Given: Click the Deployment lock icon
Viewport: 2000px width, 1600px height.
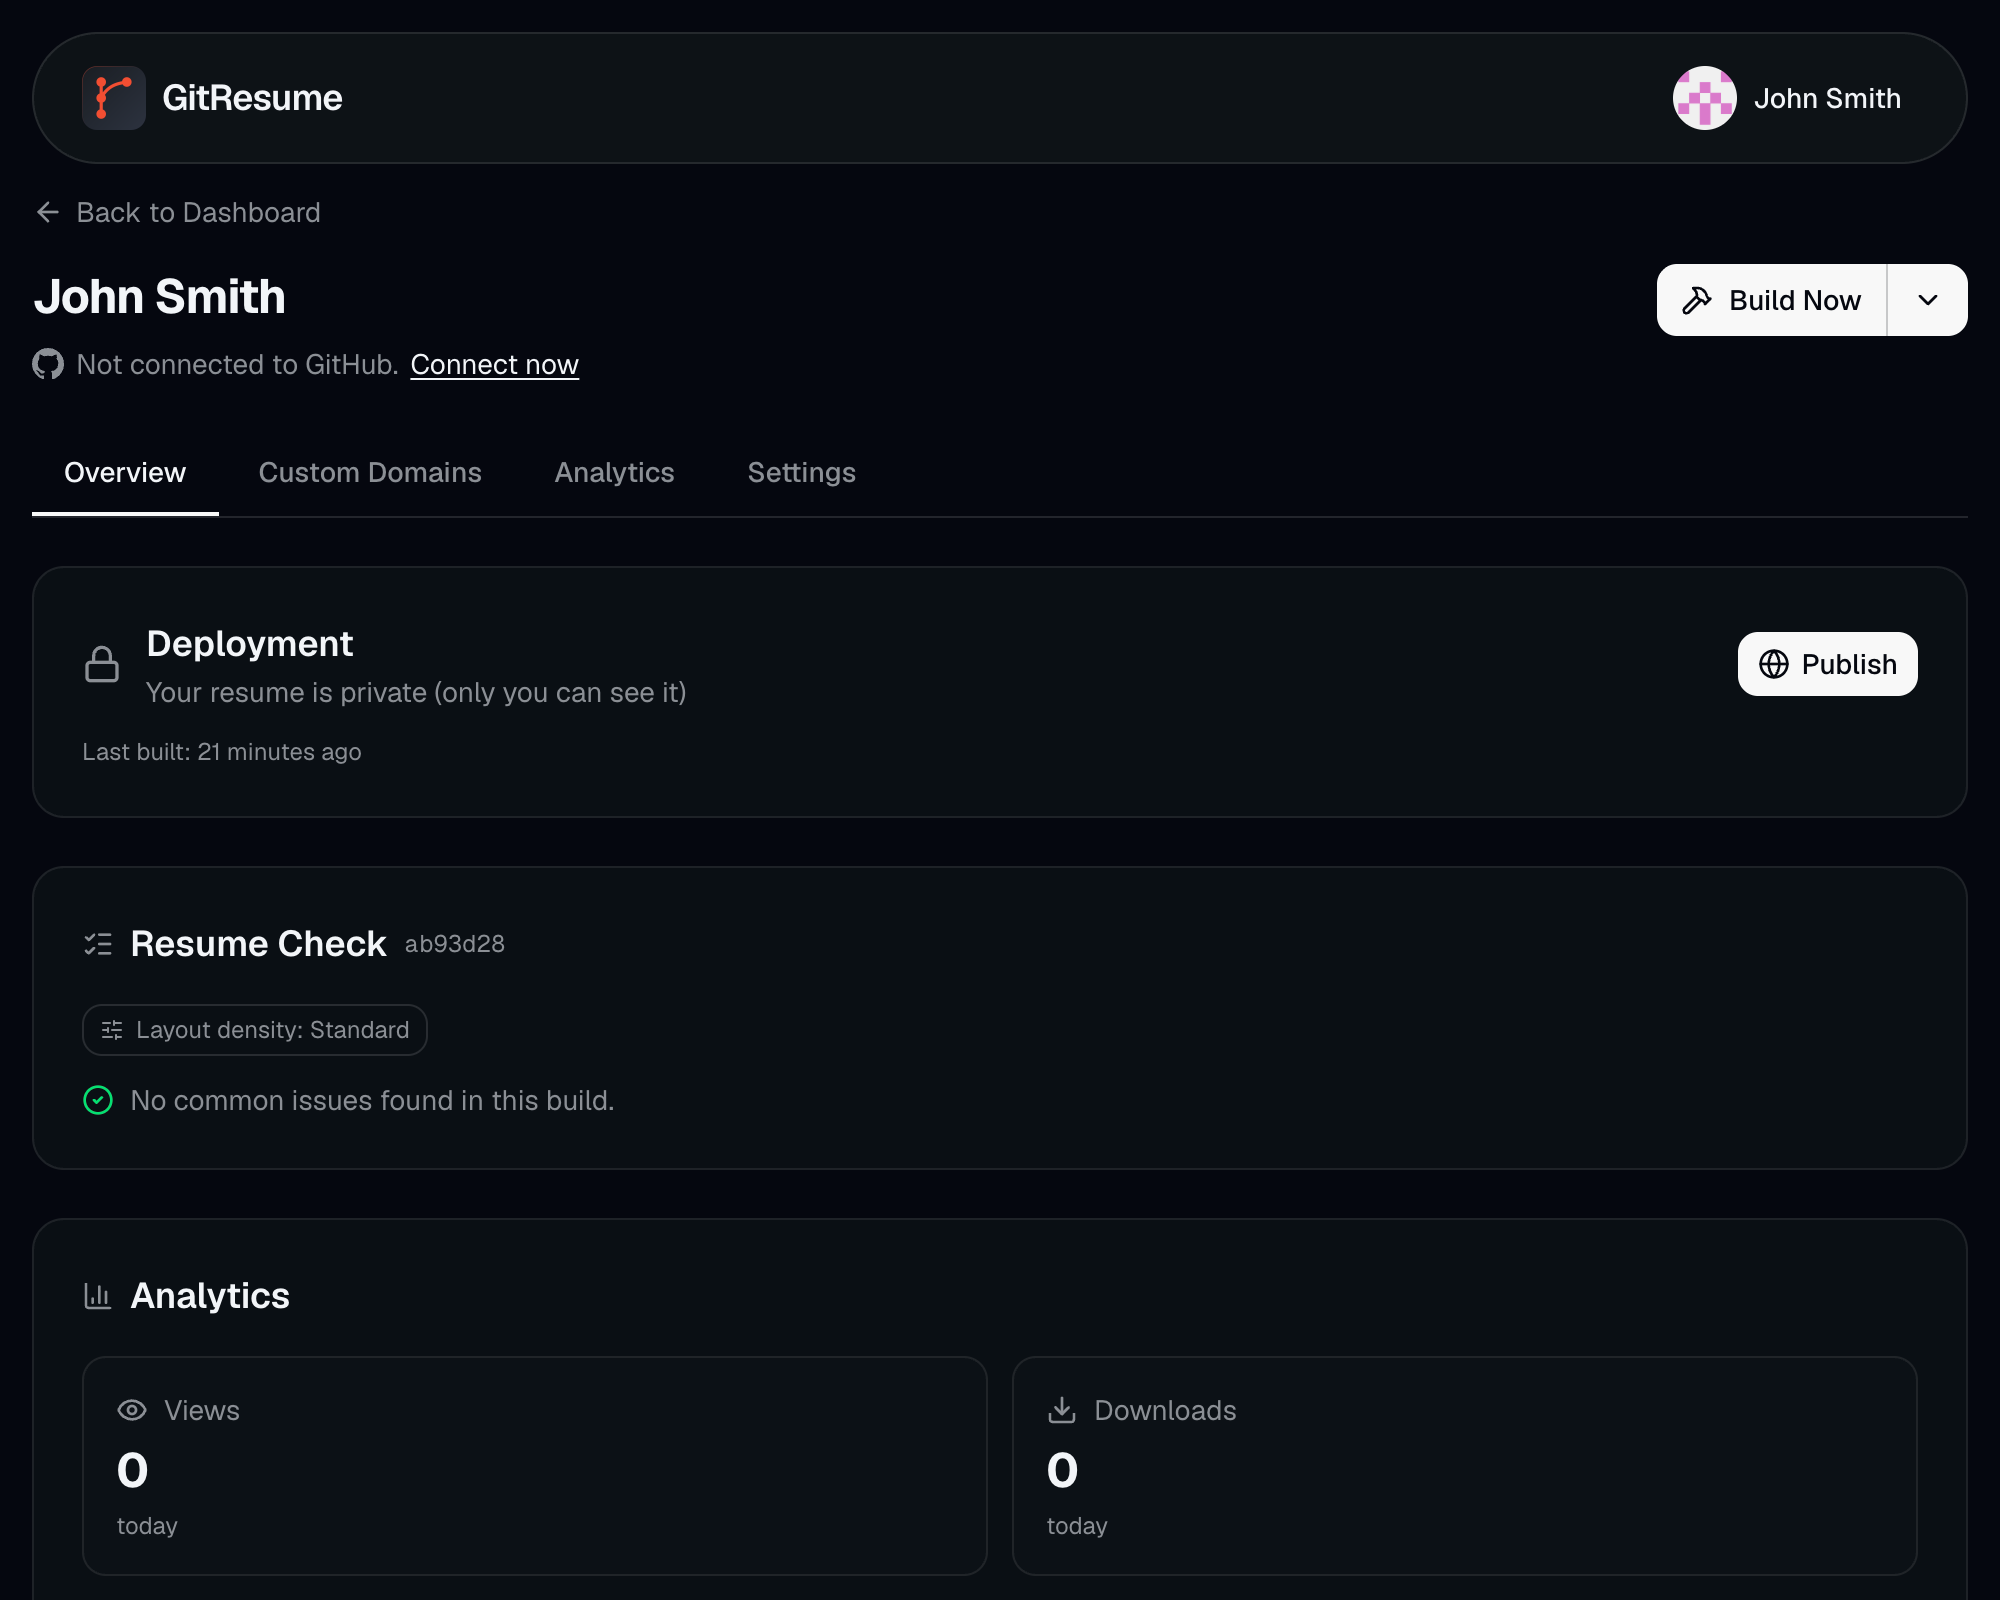Looking at the screenshot, I should click(x=102, y=665).
